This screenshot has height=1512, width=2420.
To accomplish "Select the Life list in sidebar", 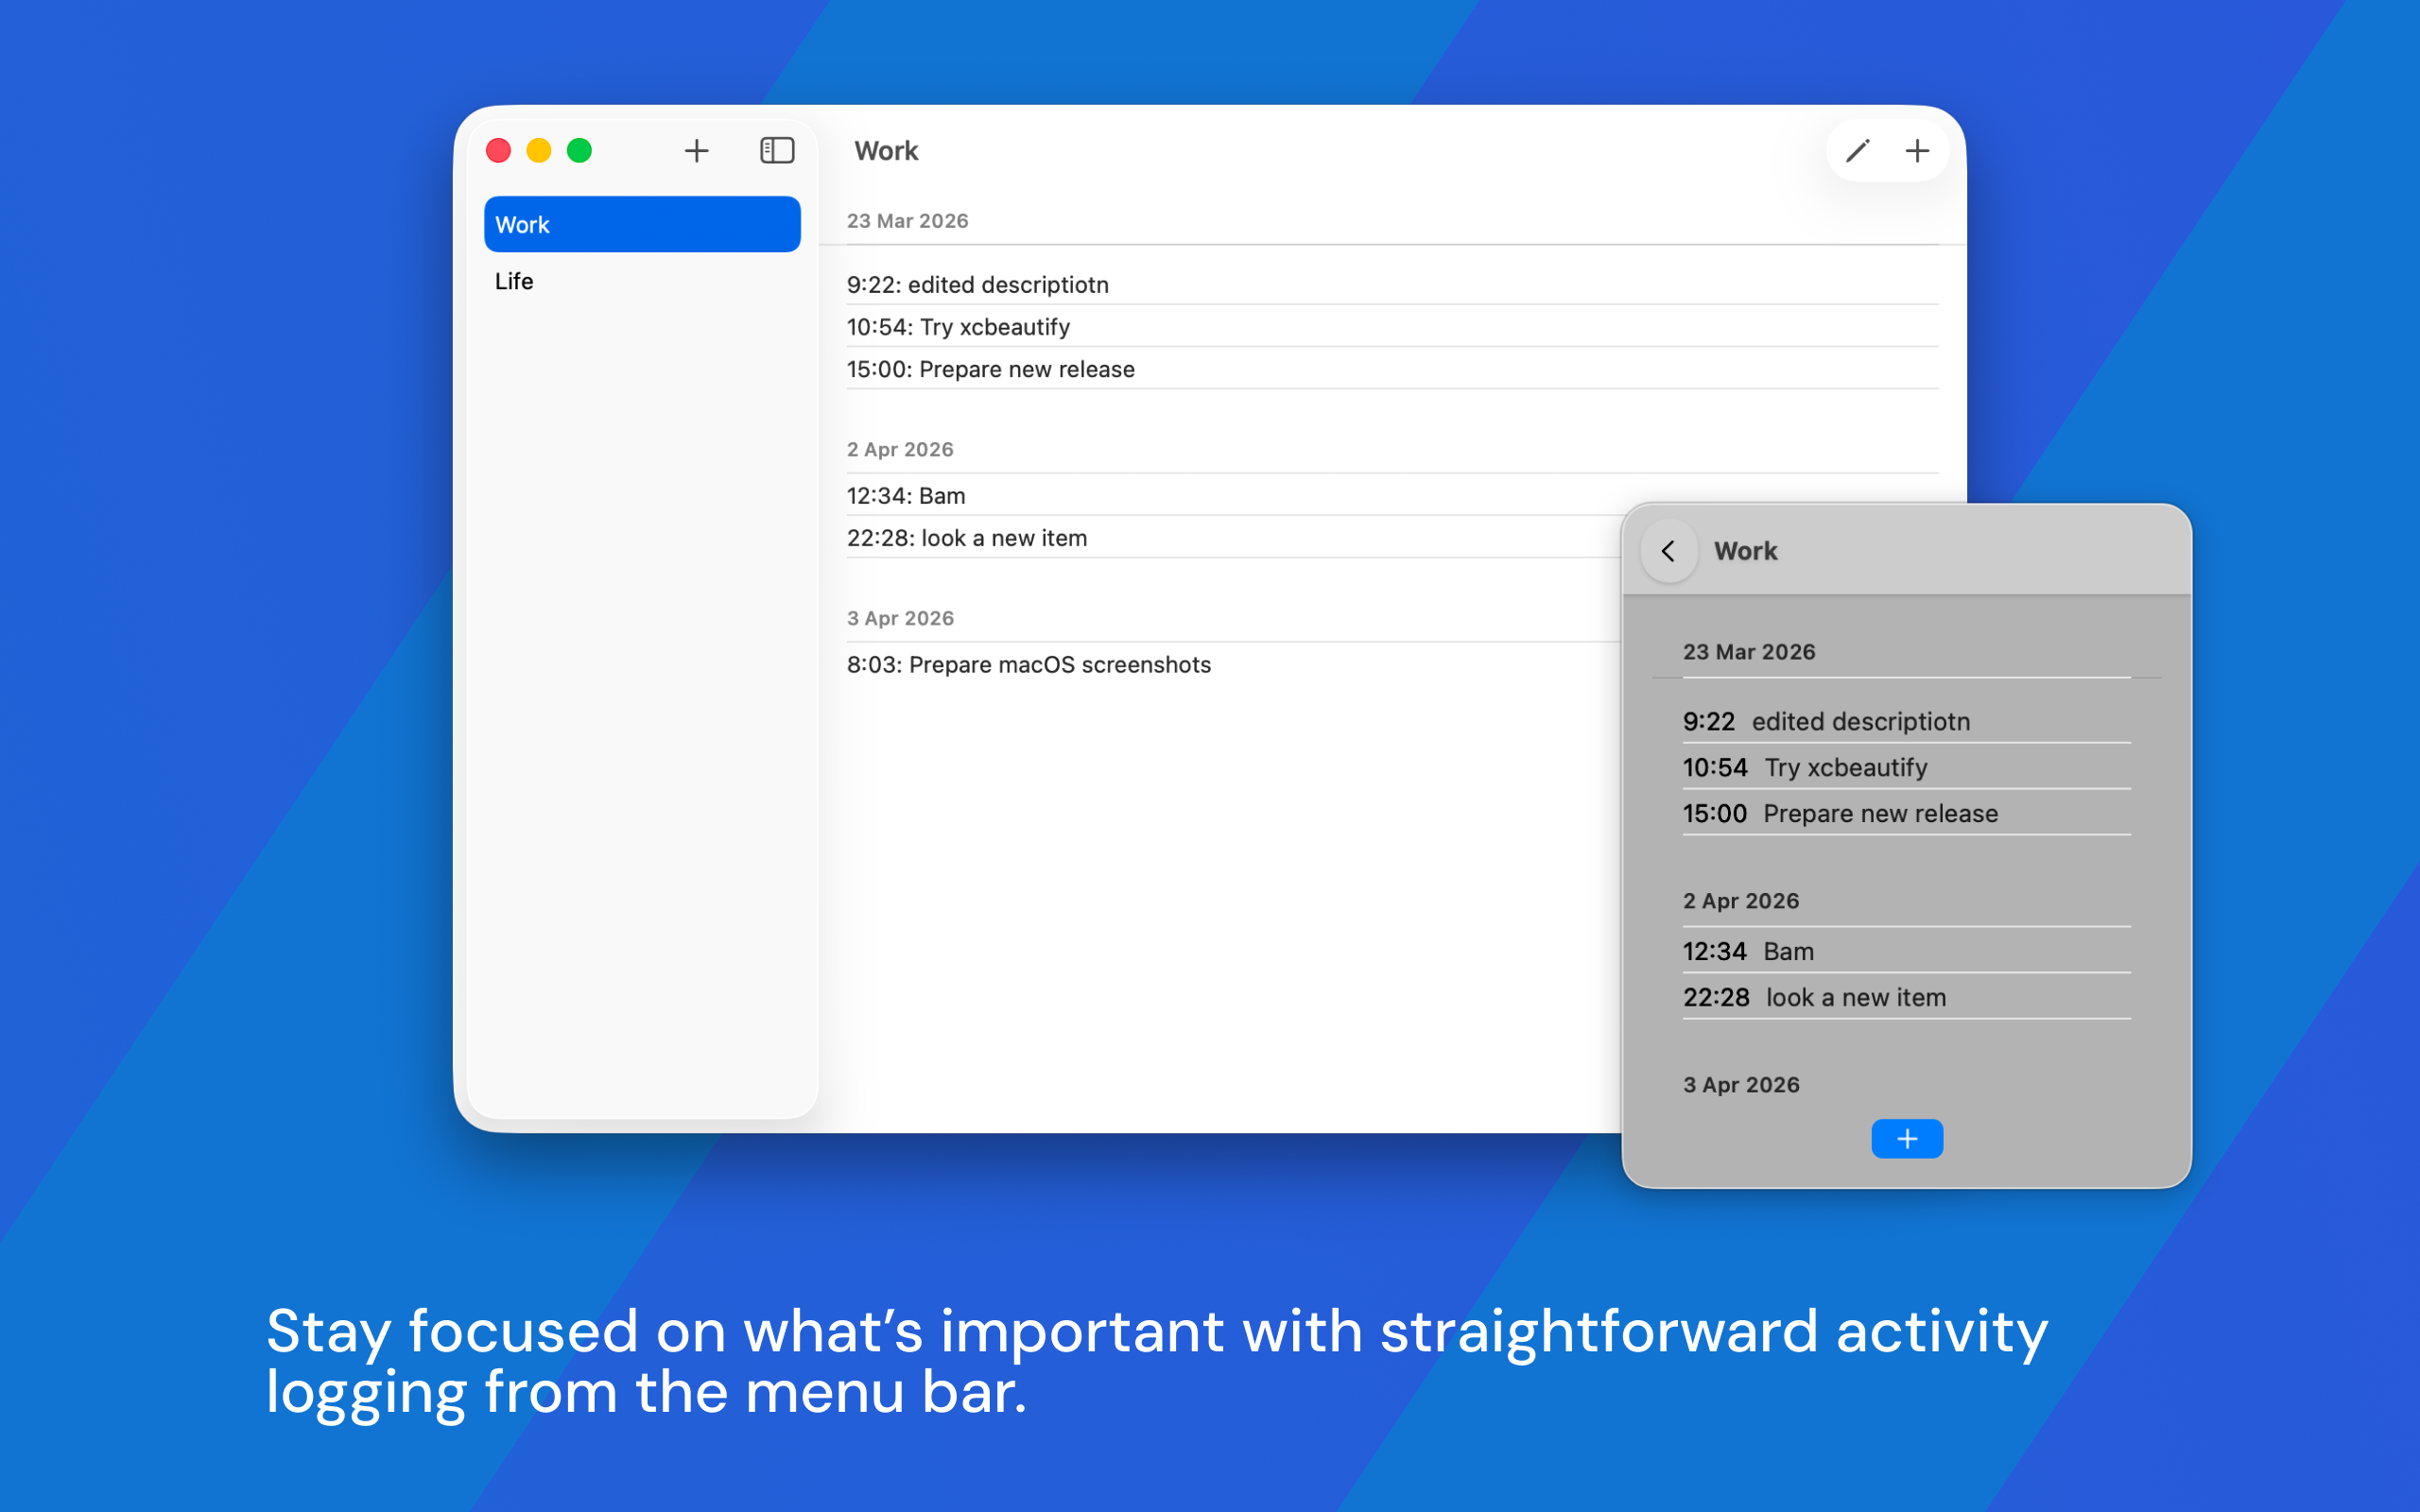I will pos(642,281).
